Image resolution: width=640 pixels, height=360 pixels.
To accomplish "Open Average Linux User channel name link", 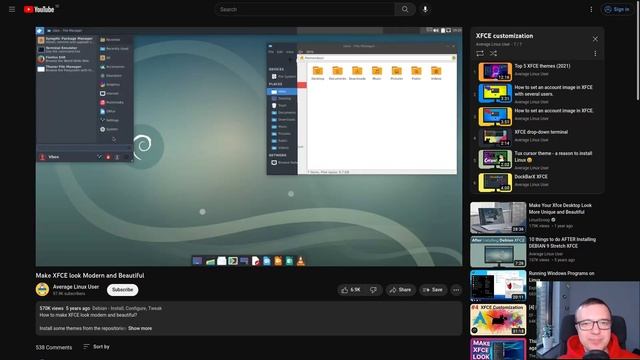I will click(x=76, y=287).
